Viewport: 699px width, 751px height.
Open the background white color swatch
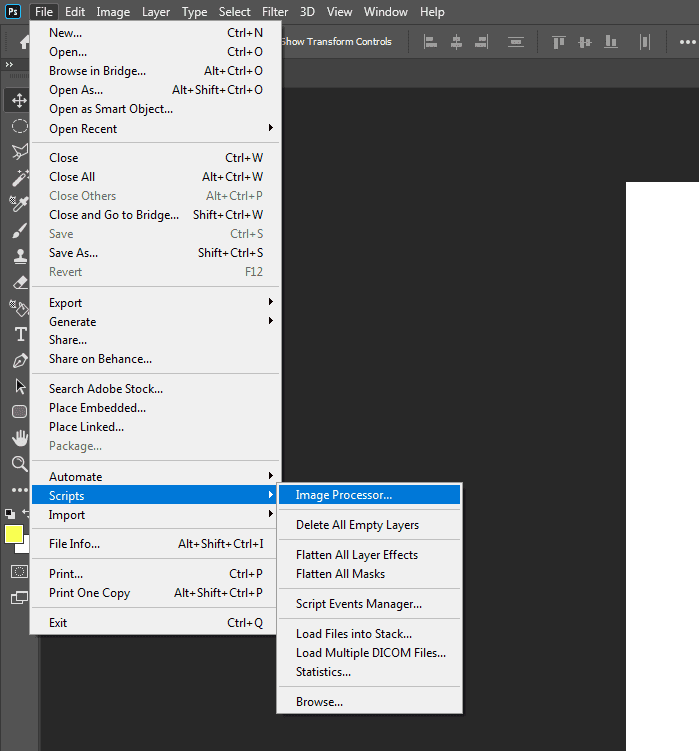(25, 548)
